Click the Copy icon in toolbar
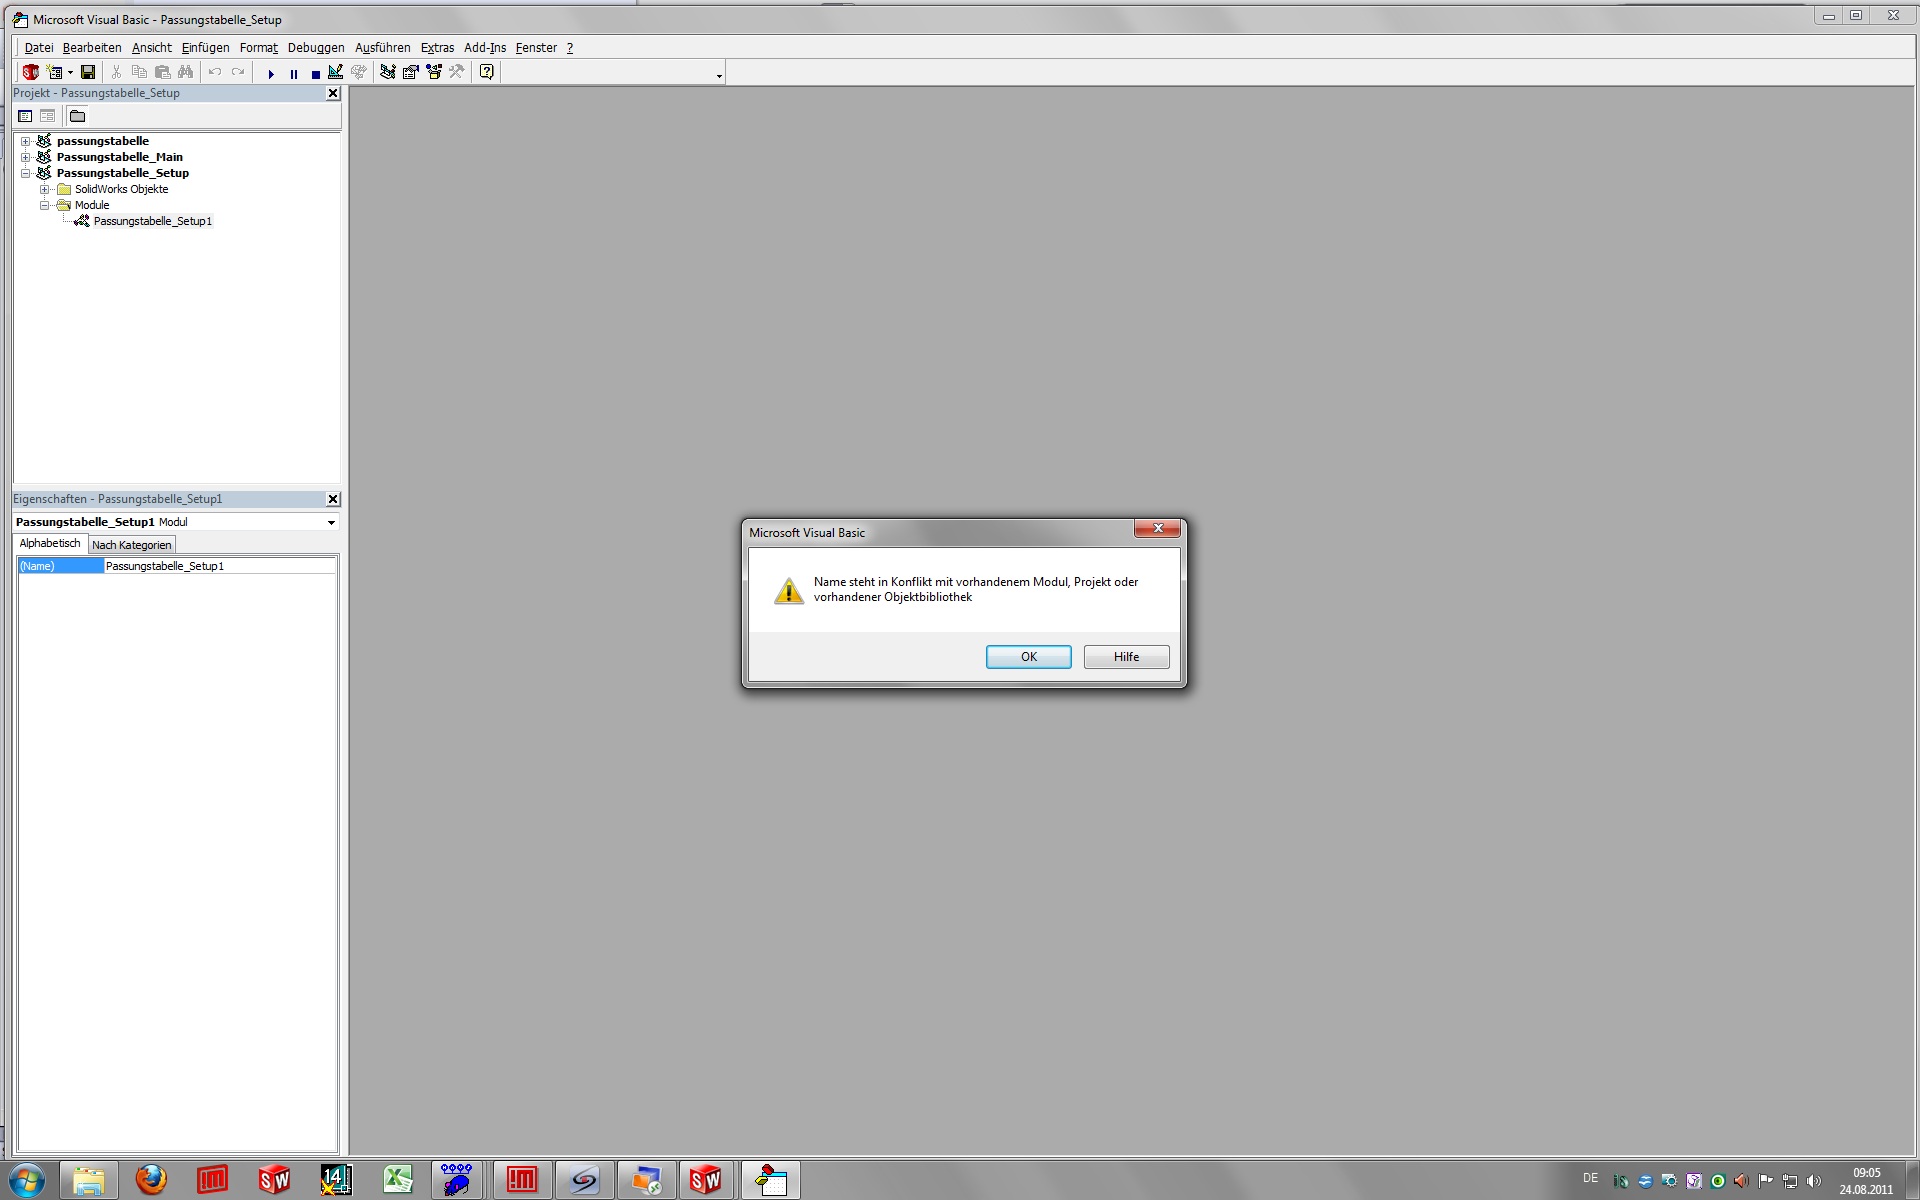Viewport: 1920px width, 1200px height. click(x=139, y=72)
